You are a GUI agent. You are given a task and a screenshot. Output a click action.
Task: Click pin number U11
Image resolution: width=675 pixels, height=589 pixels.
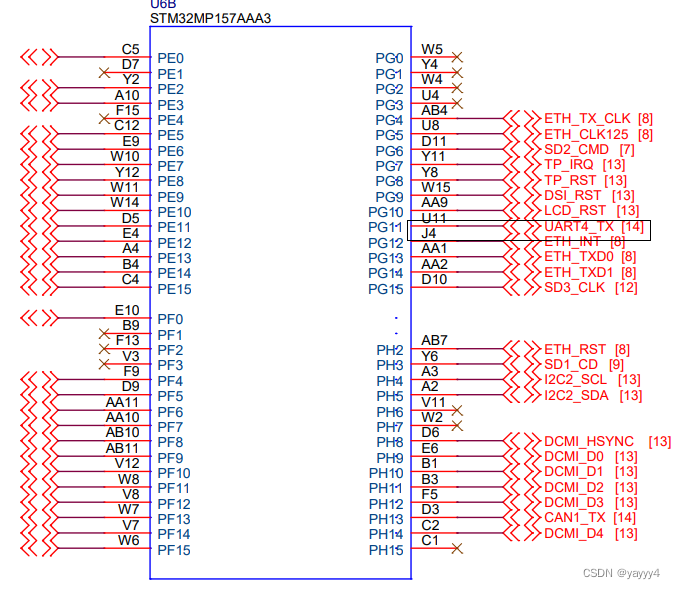[434, 218]
